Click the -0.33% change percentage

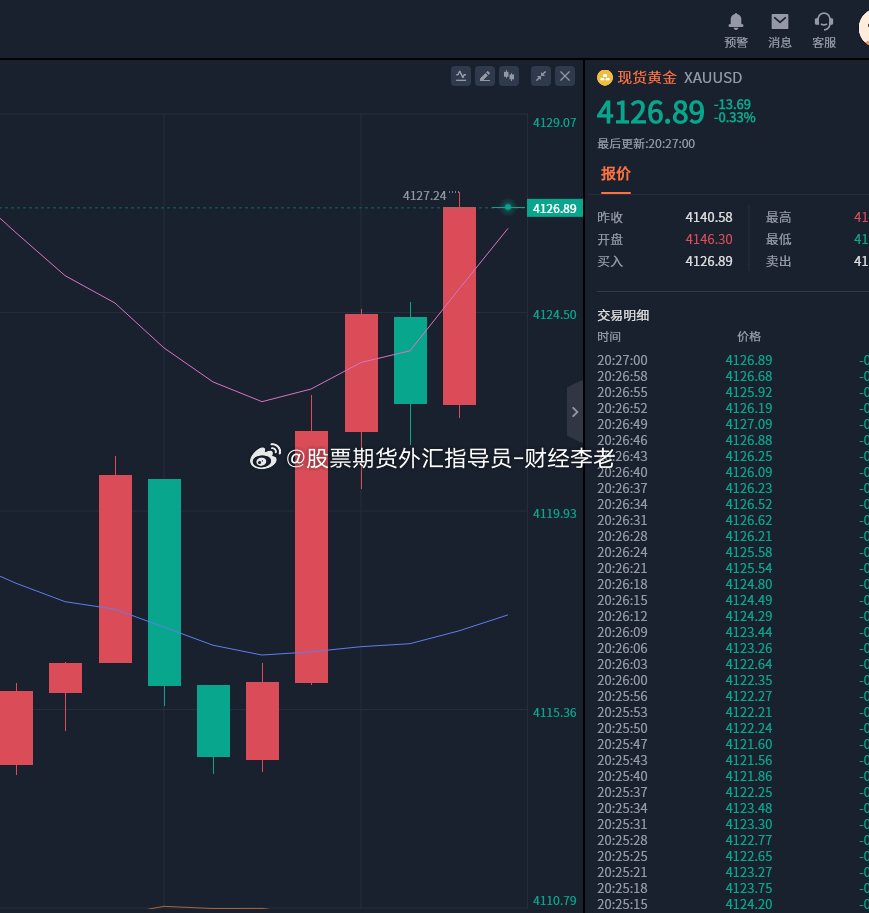pos(734,118)
